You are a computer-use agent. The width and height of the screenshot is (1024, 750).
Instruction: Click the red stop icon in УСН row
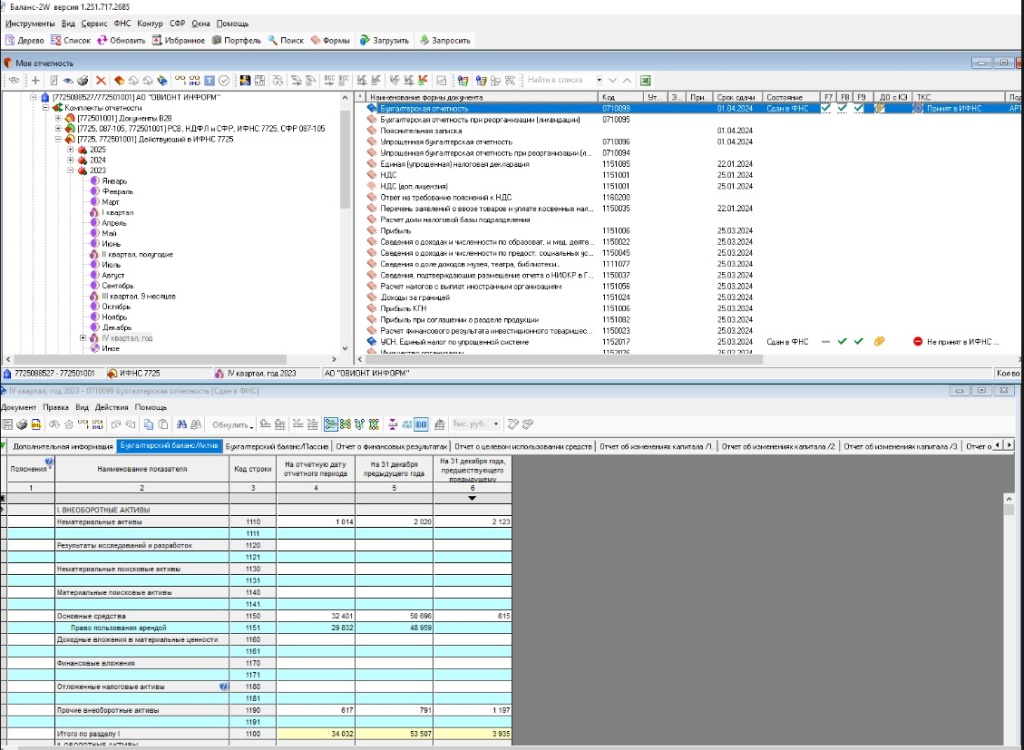click(x=918, y=342)
